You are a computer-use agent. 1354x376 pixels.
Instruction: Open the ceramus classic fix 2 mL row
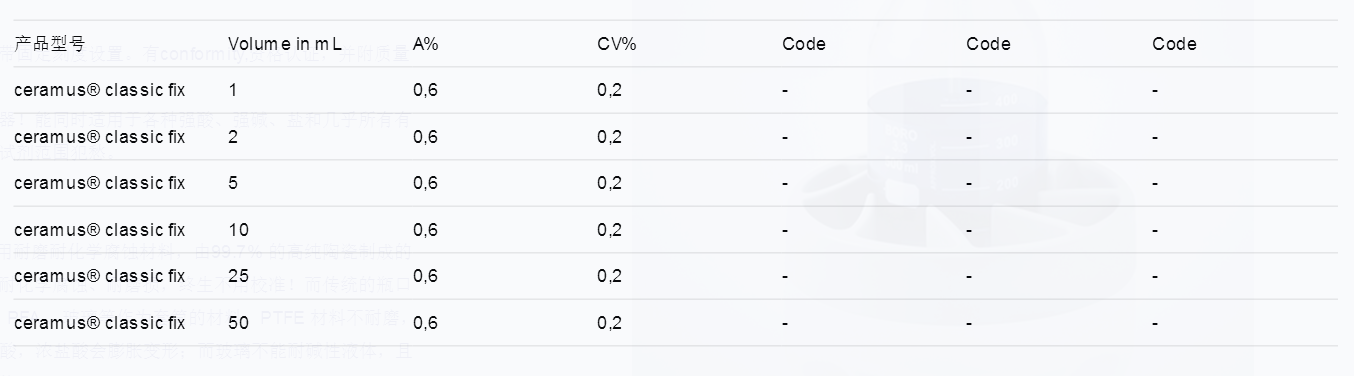point(676,137)
